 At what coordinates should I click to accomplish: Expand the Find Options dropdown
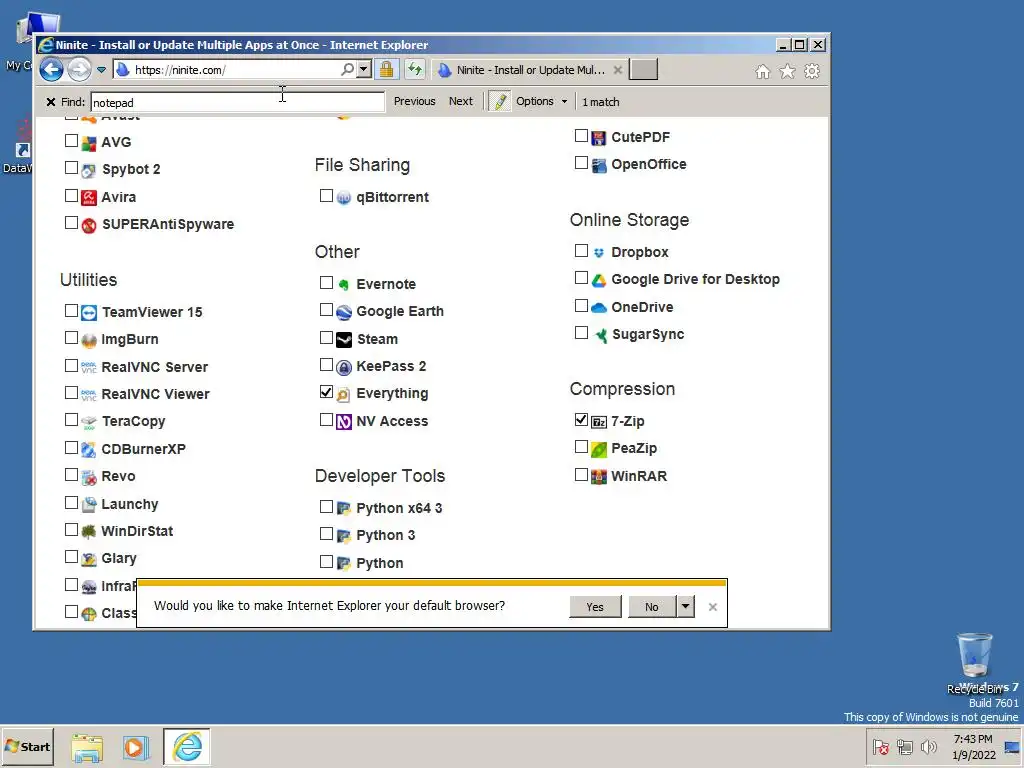(x=564, y=102)
